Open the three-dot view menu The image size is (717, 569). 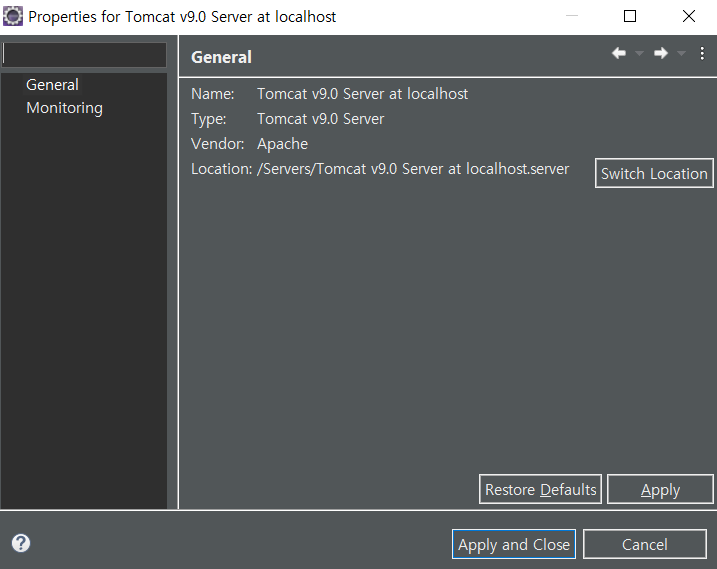coord(702,53)
